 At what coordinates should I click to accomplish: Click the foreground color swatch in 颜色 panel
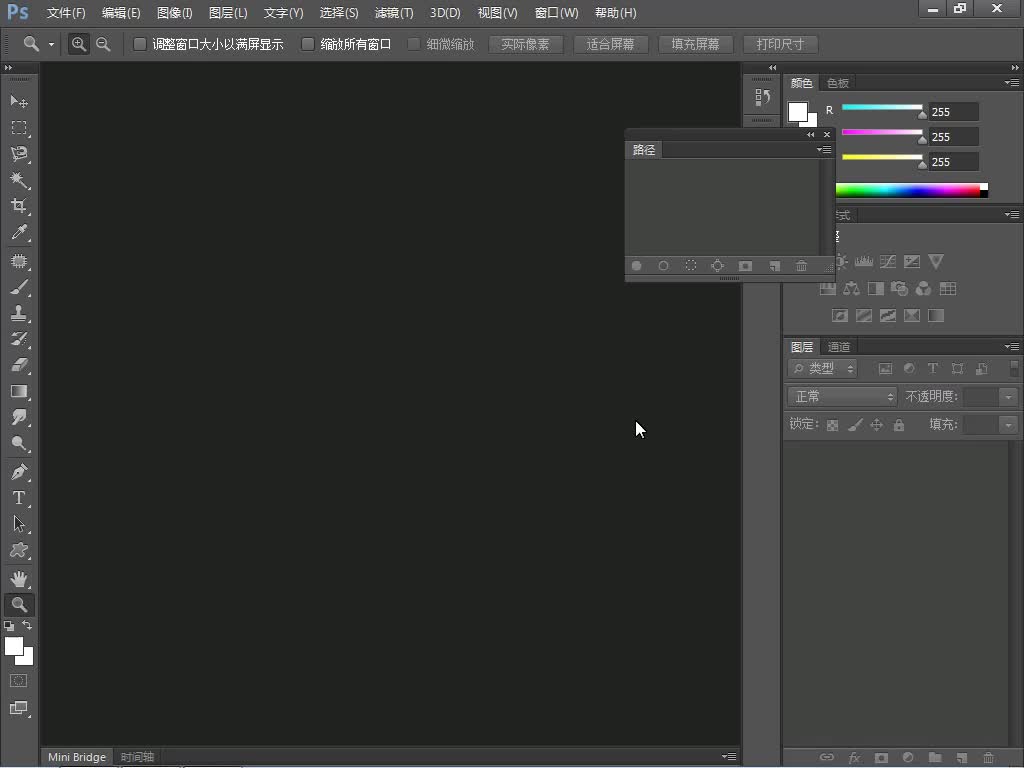coord(797,112)
